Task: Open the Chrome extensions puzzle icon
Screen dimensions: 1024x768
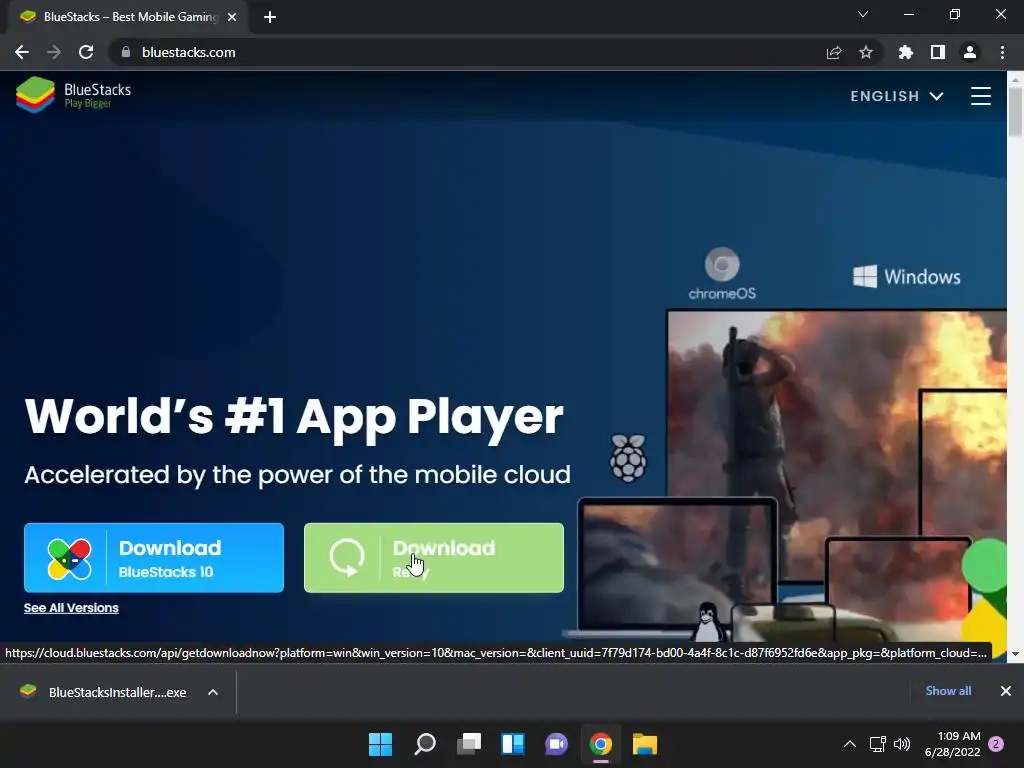Action: [905, 52]
